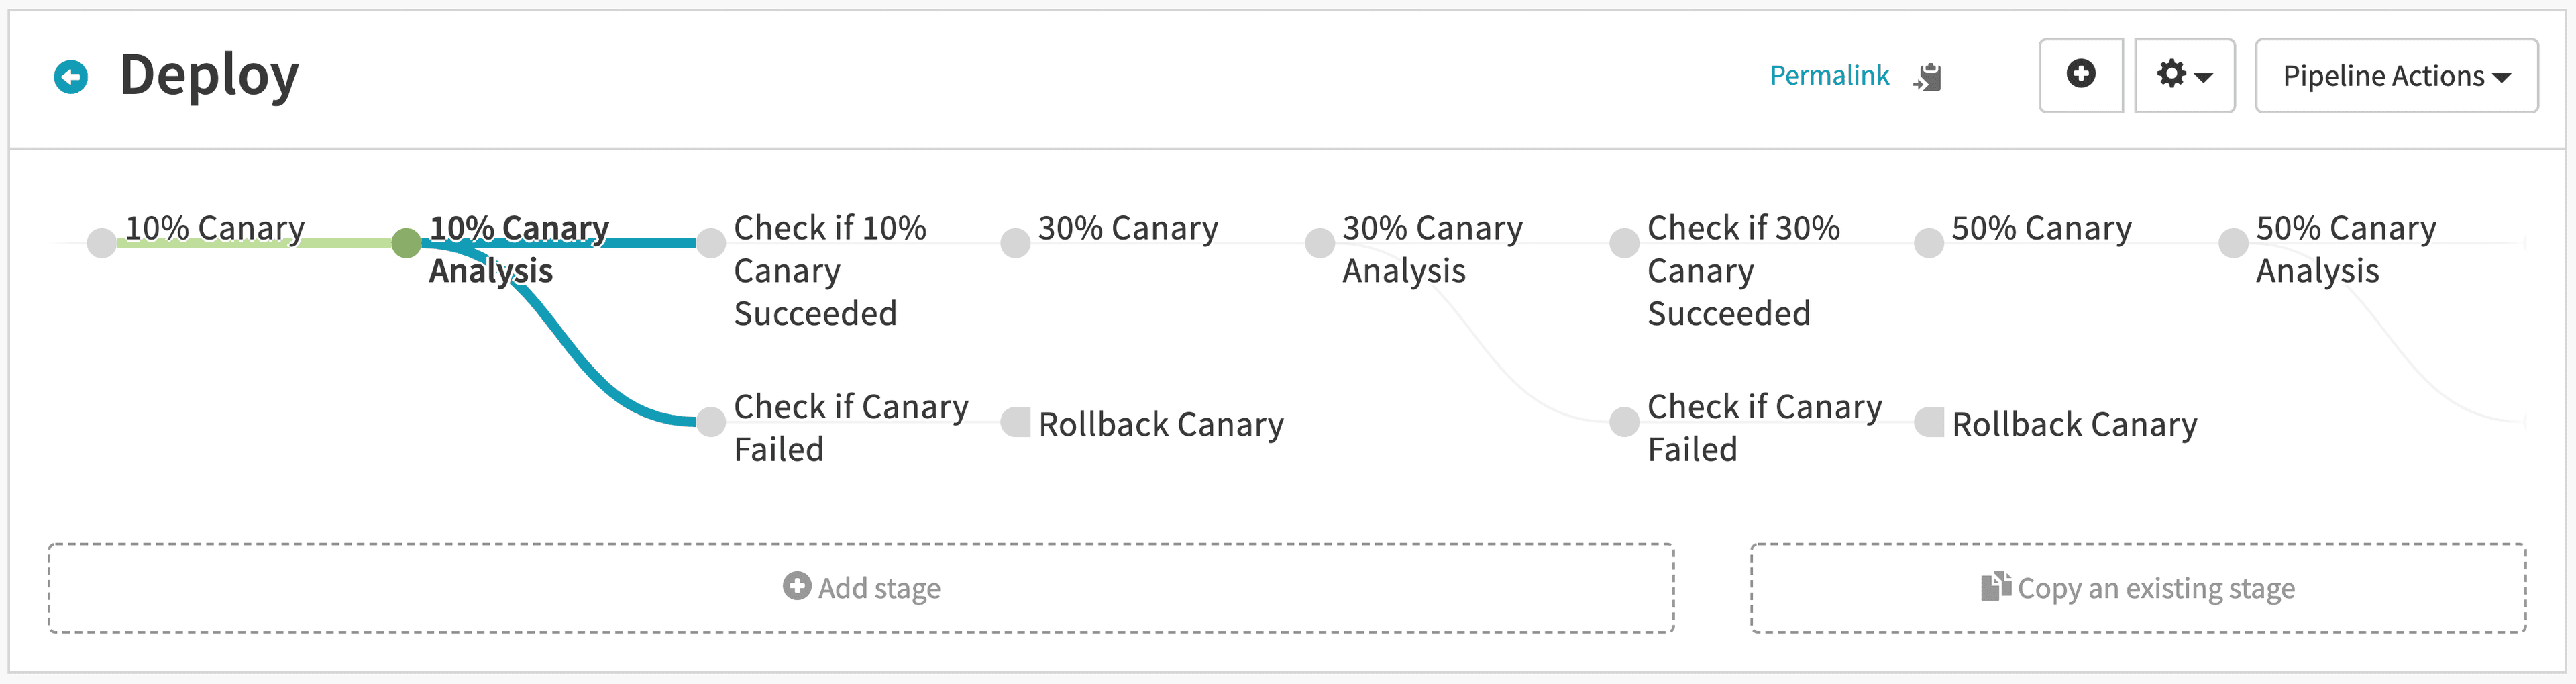Select Check if 10% Canary Succeeded stage
This screenshot has height=684, width=2576.
click(711, 243)
